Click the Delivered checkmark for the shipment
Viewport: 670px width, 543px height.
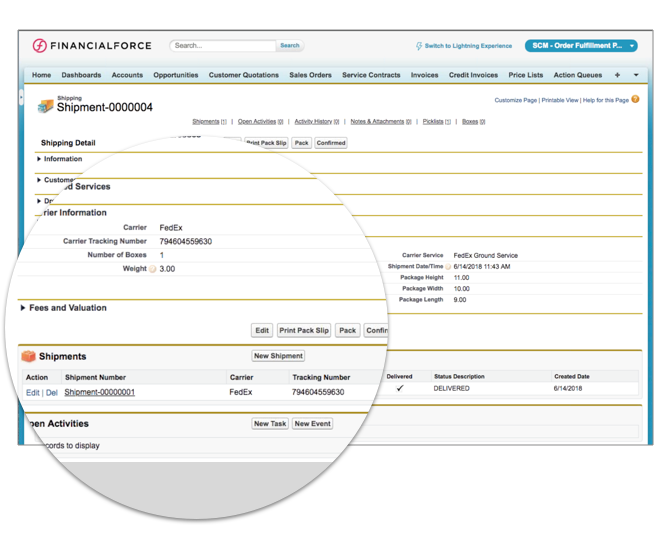tap(400, 388)
